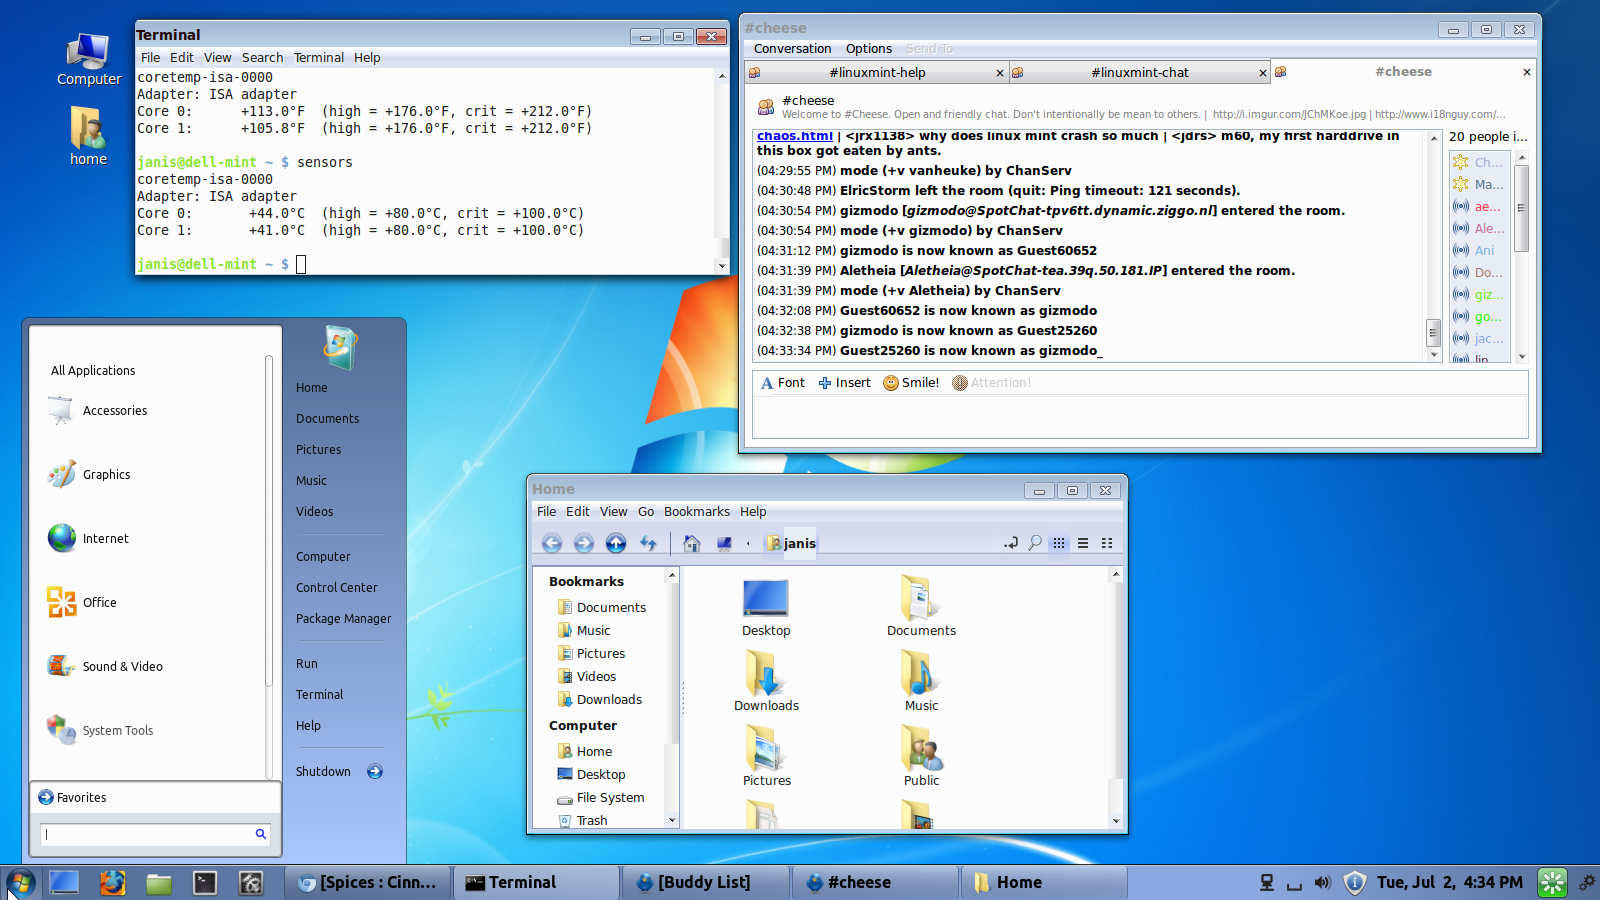Launch the file manager from taskbar launcher
1600x900 pixels.
point(159,882)
